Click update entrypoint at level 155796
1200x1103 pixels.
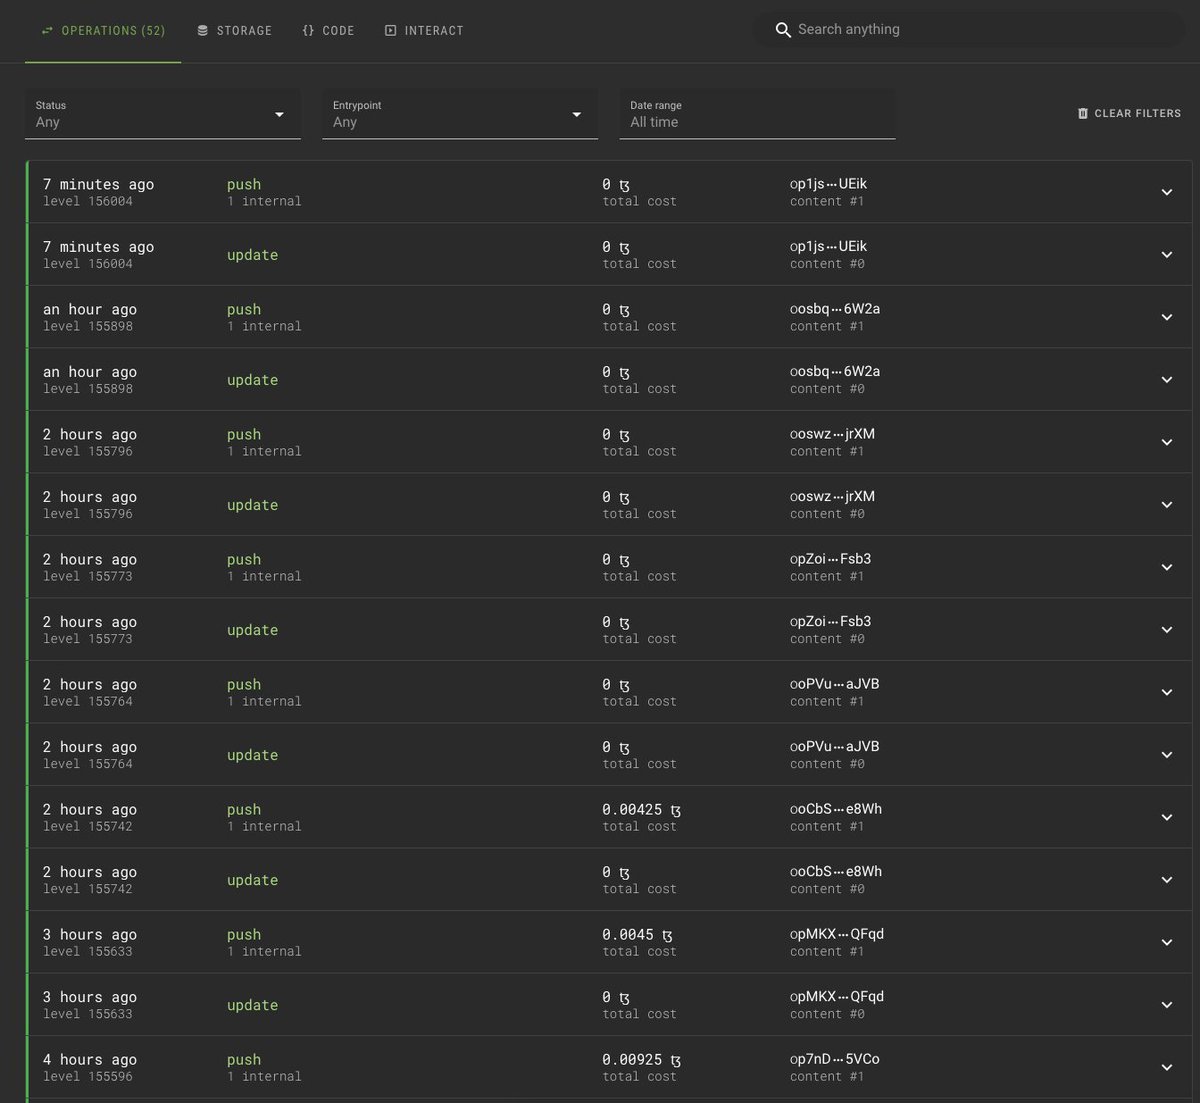pos(252,505)
